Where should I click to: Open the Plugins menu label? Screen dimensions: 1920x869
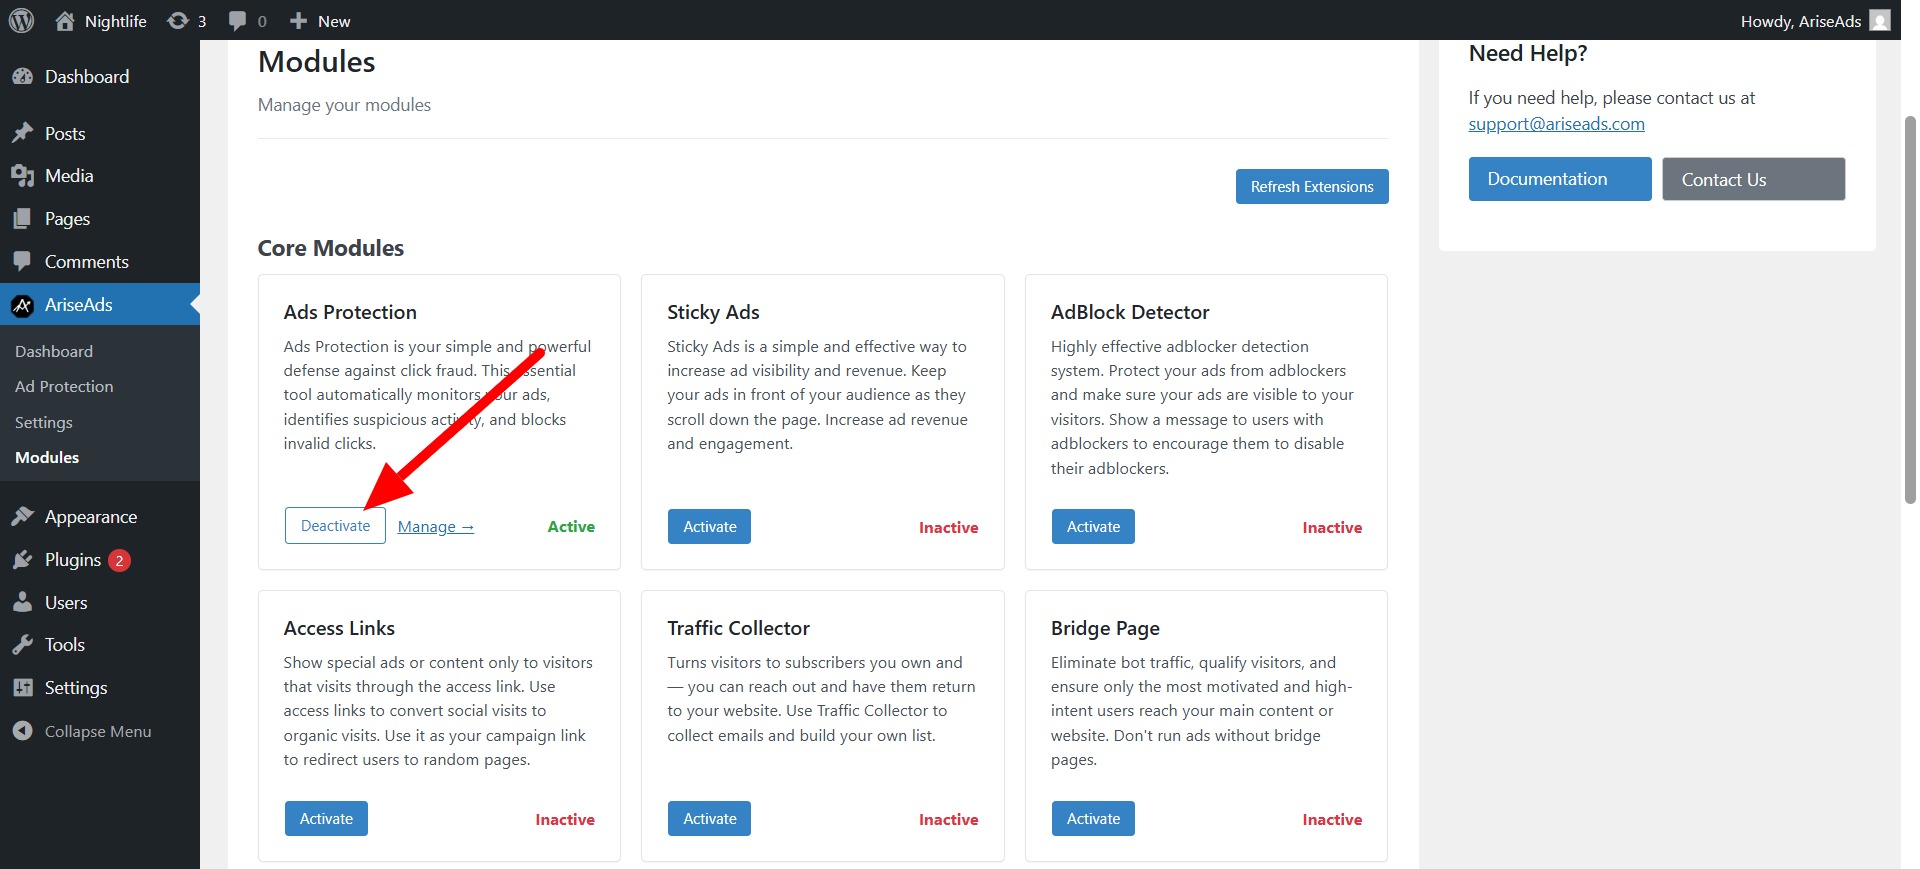pos(73,560)
